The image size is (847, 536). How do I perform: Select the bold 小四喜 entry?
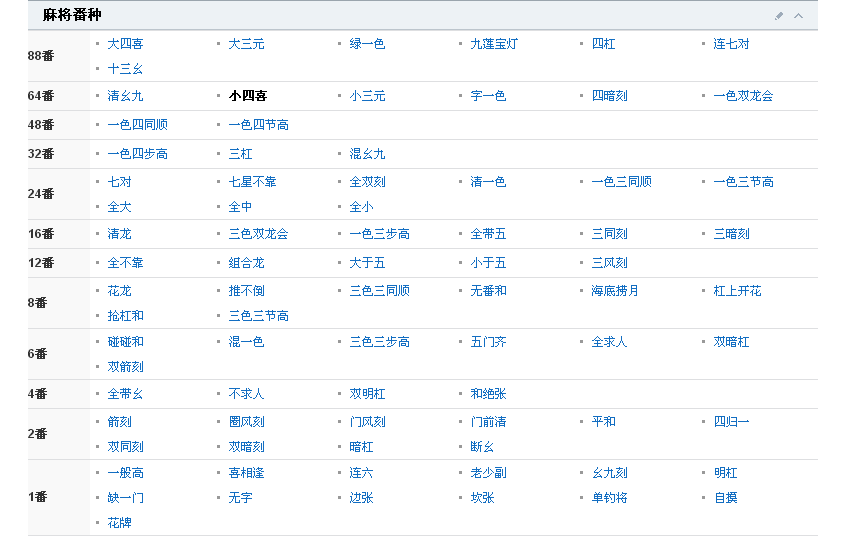coord(248,96)
